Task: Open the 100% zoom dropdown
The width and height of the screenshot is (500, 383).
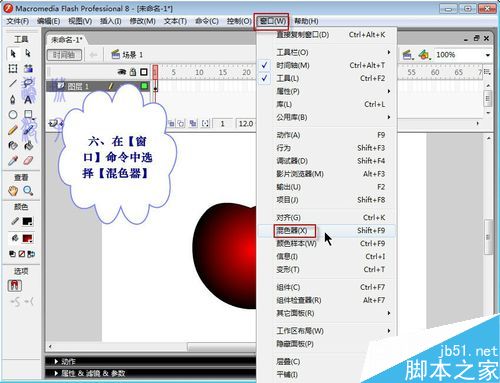Action: click(x=488, y=55)
